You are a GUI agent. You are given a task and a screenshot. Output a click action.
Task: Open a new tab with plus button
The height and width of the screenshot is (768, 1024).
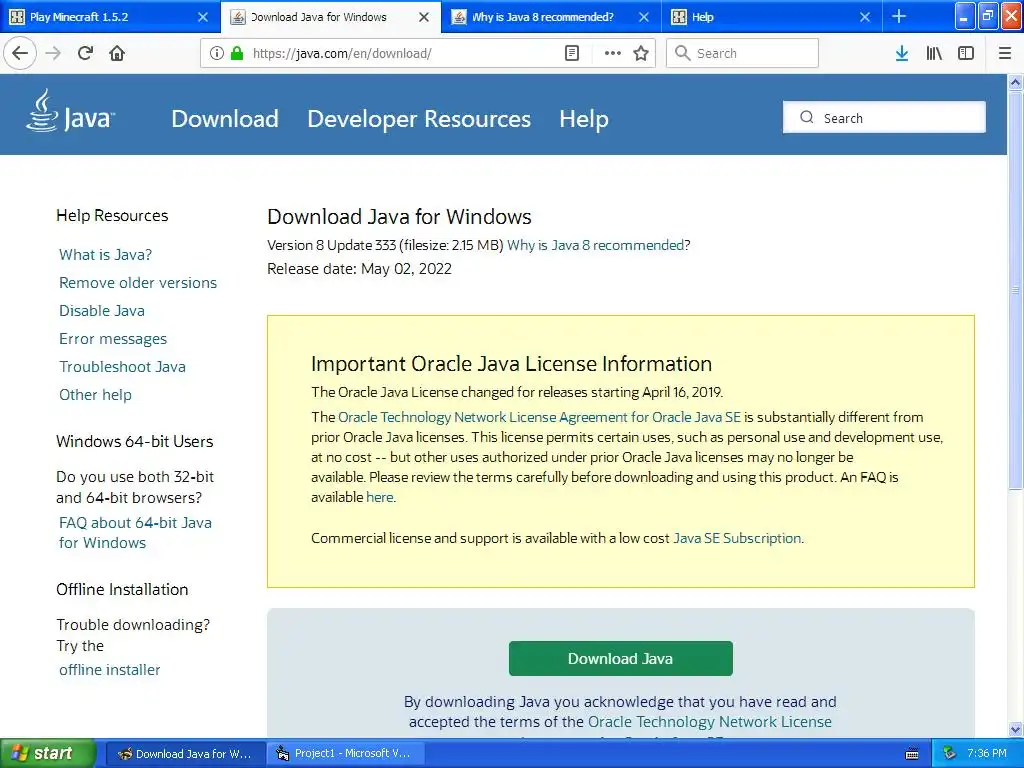[x=899, y=16]
